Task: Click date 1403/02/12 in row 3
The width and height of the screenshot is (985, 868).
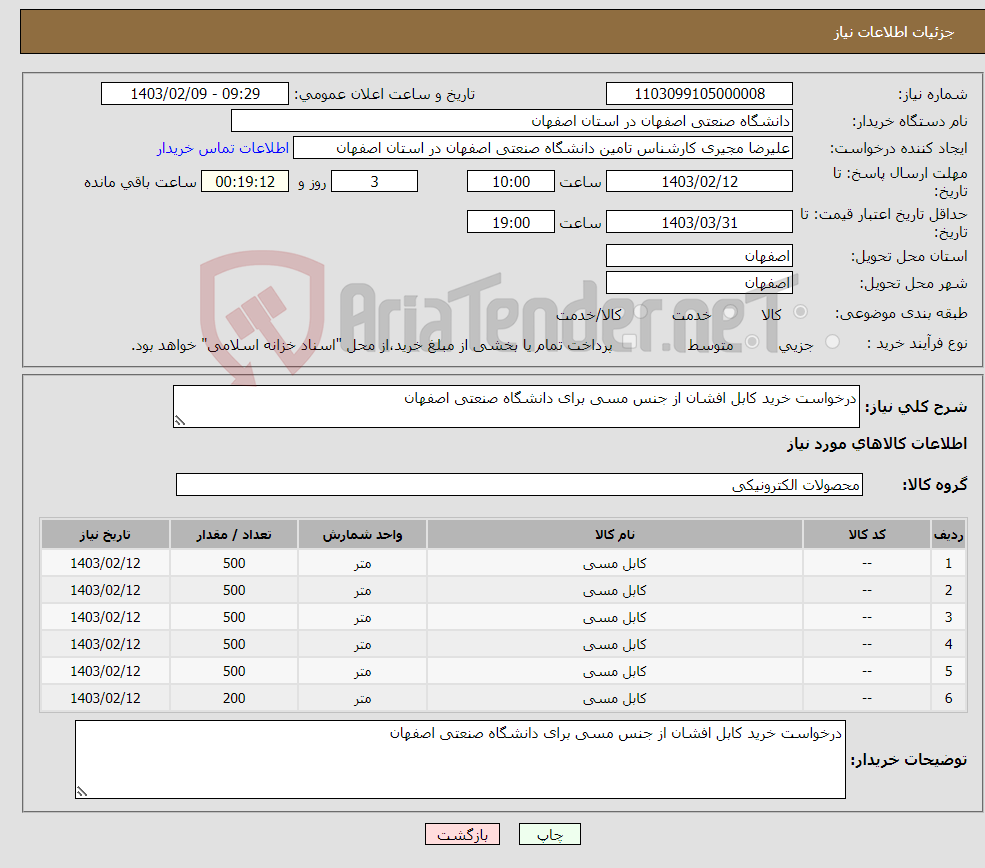Action: point(105,617)
